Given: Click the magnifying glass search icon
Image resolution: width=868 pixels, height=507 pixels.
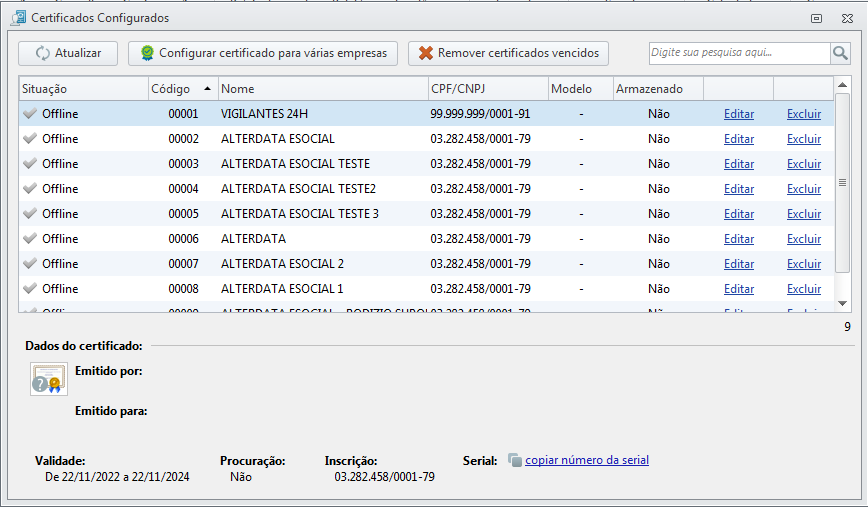Looking at the screenshot, I should pos(840,53).
